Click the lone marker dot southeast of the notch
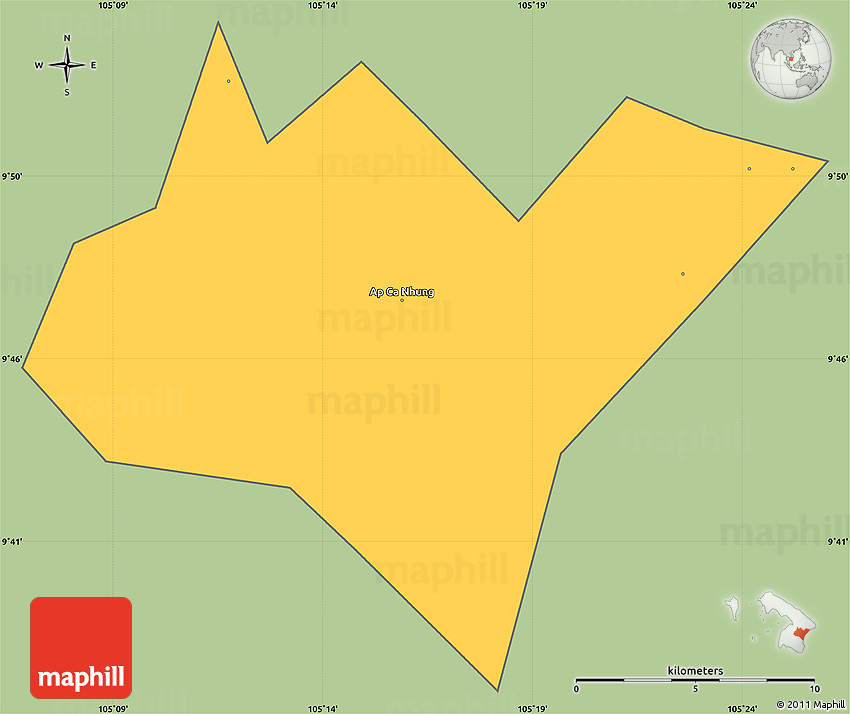Viewport: 850px width, 714px height. (683, 274)
